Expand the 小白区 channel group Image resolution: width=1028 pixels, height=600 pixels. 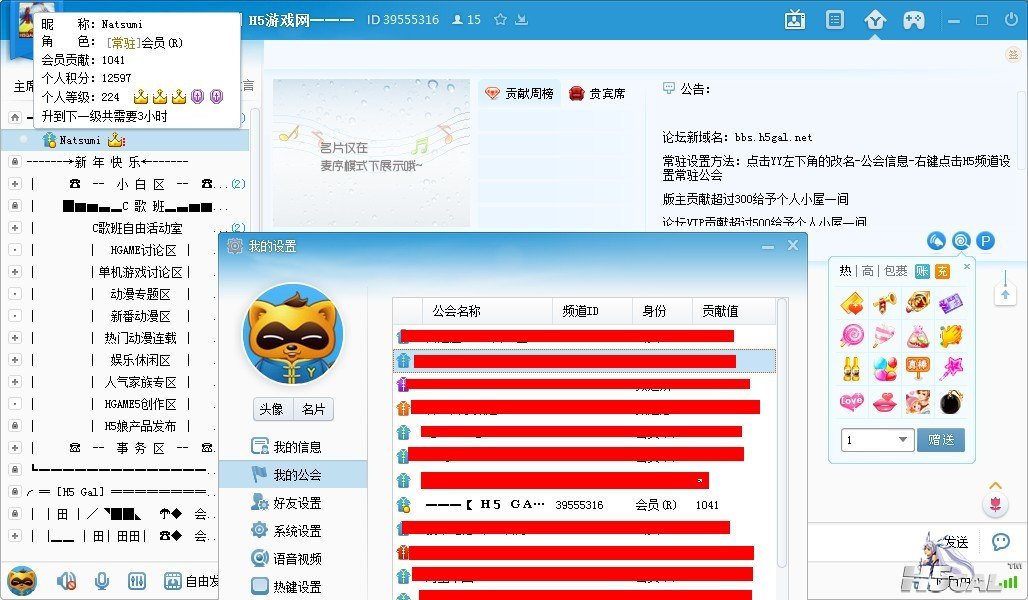pos(14,184)
